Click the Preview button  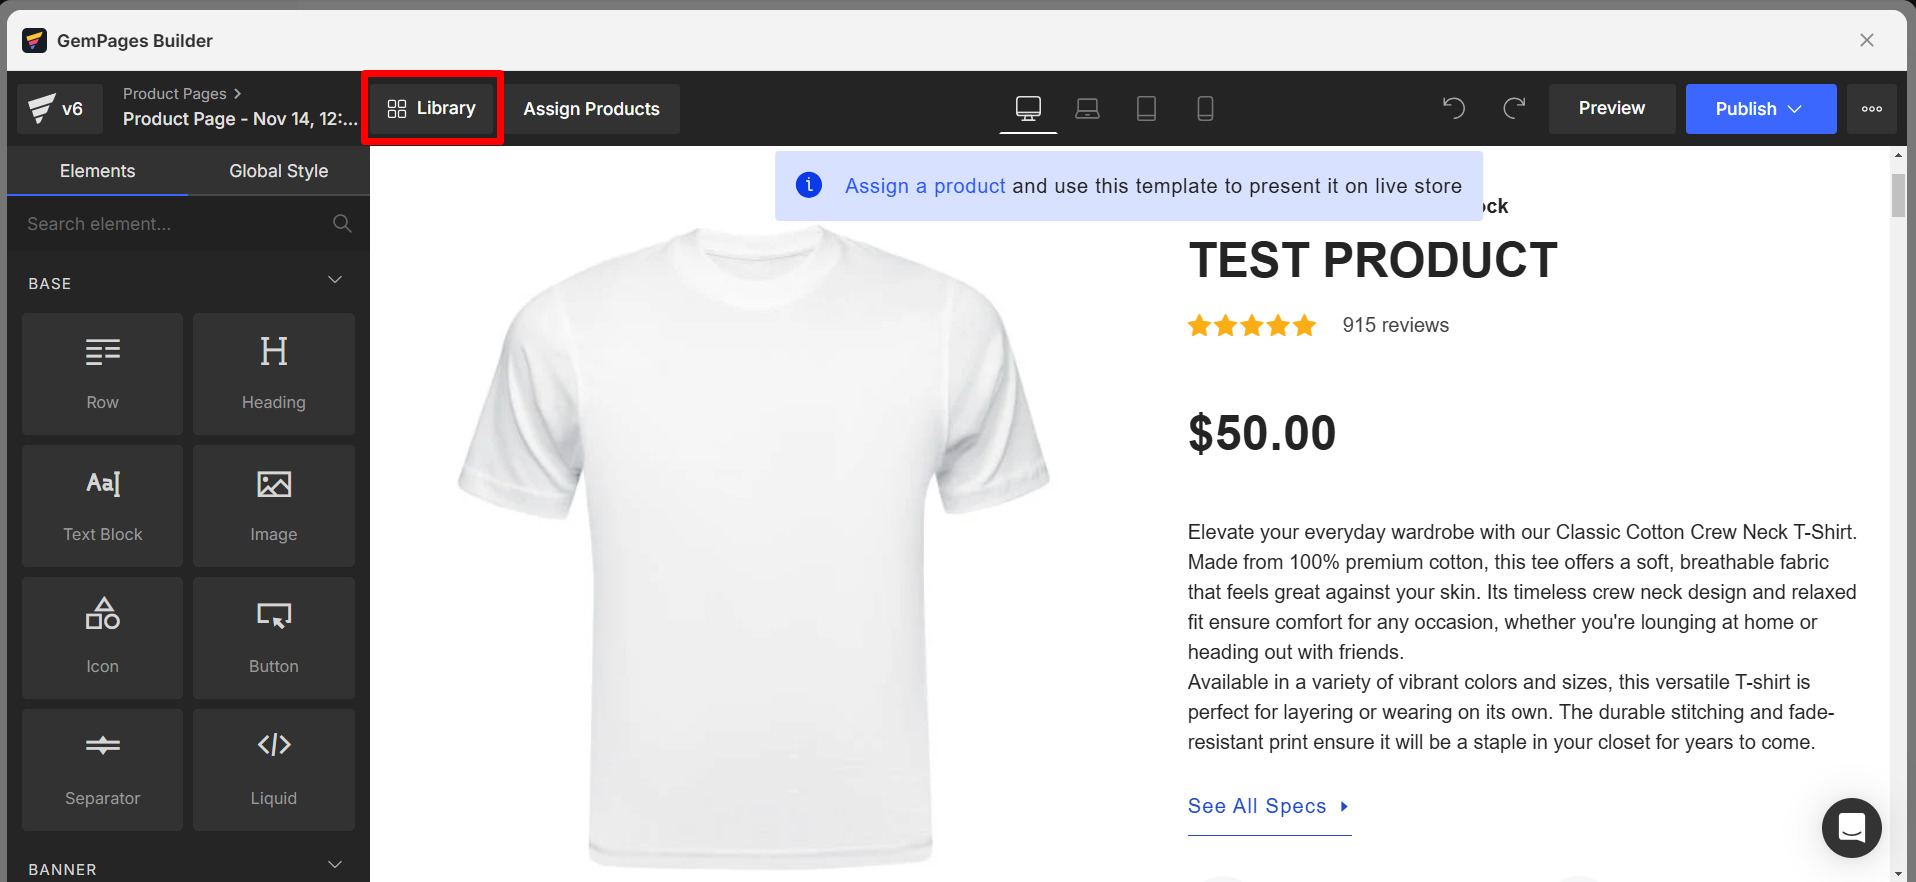[1611, 109]
